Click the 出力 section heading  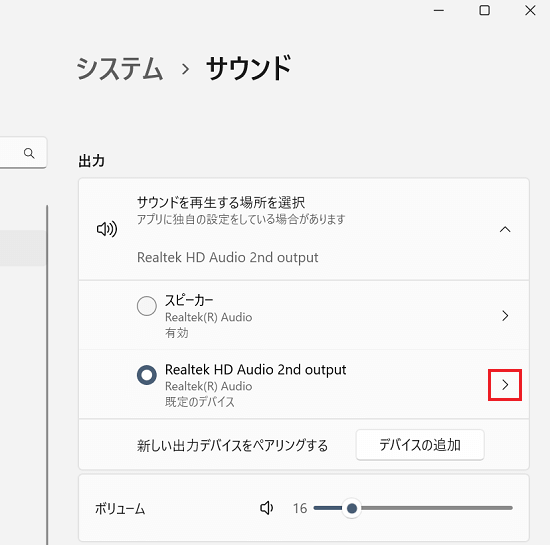point(92,161)
